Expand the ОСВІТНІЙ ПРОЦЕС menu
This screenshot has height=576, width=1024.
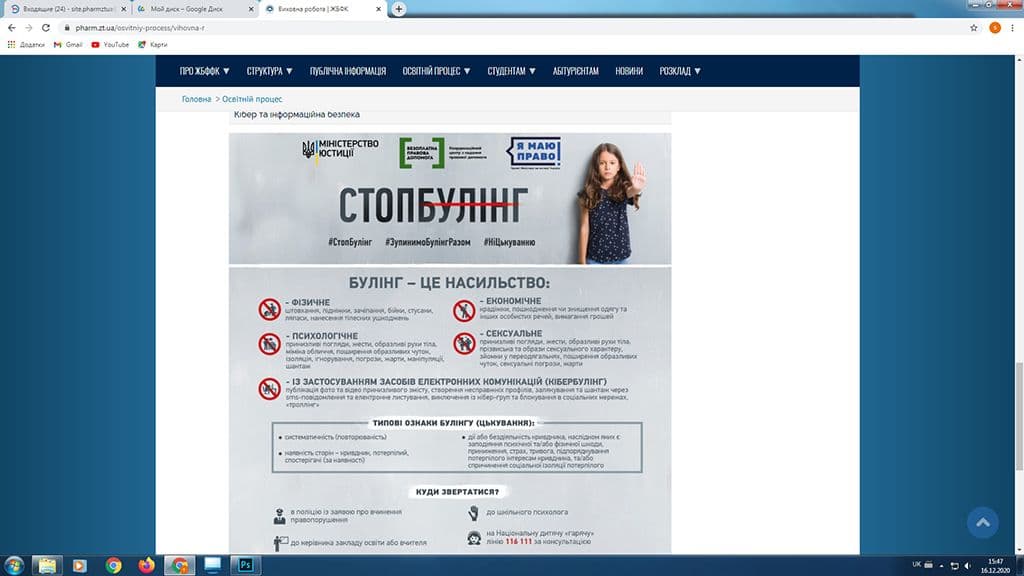pyautogui.click(x=436, y=71)
